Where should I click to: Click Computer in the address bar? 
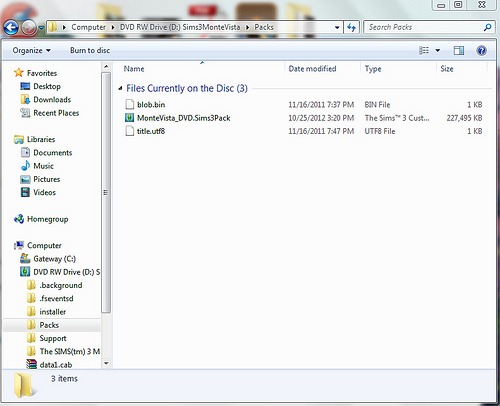coord(88,27)
